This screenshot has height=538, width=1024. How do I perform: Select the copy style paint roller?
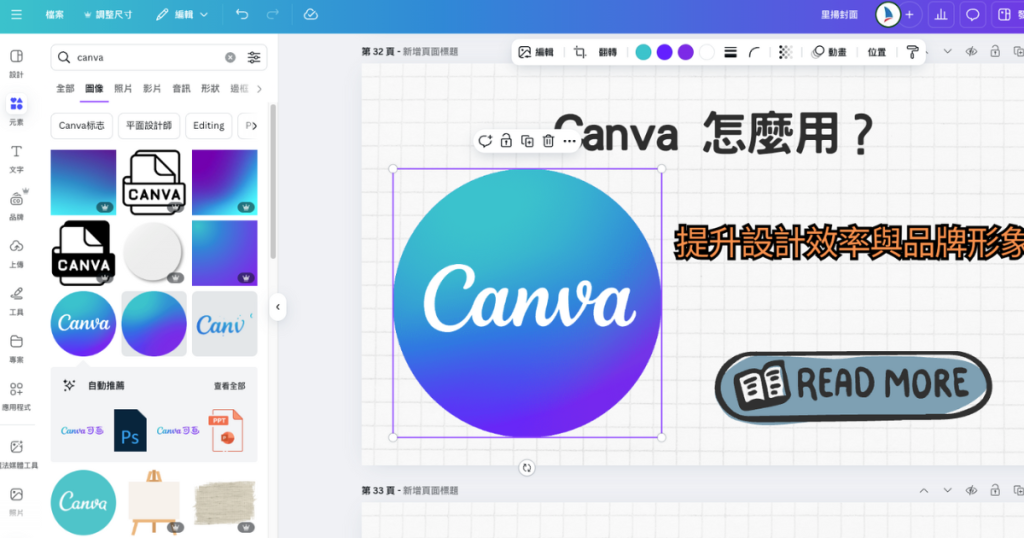tap(912, 52)
